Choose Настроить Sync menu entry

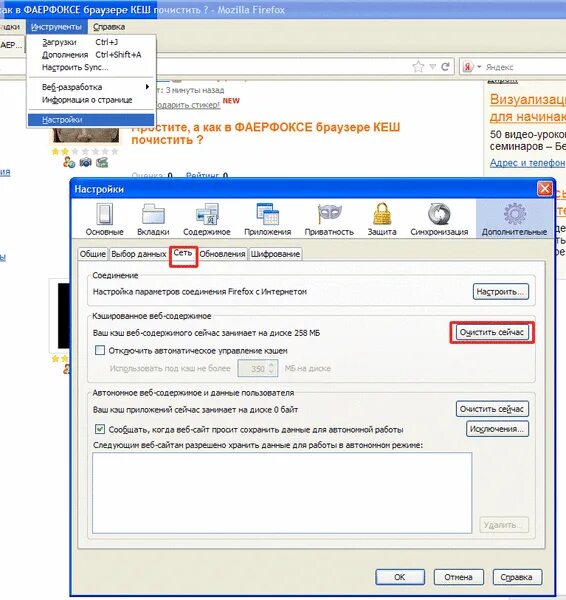(92, 67)
